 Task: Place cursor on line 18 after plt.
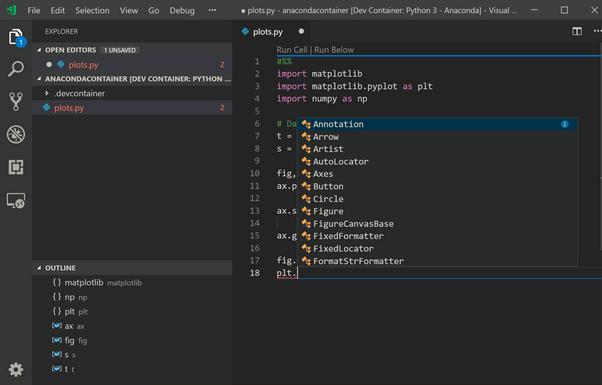[x=298, y=273]
